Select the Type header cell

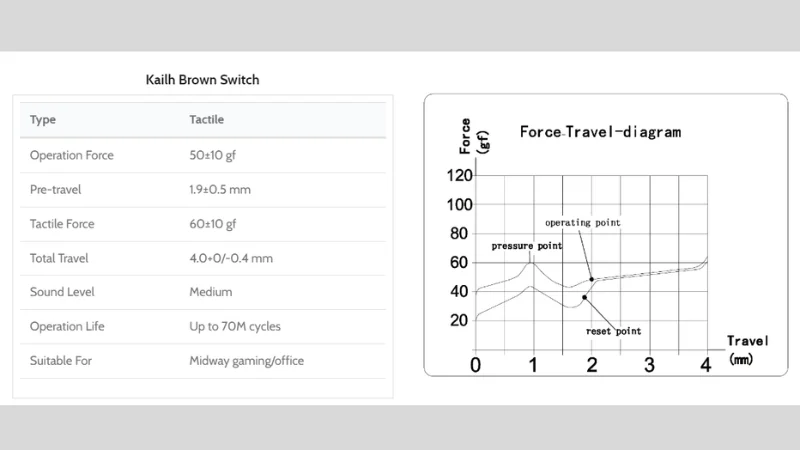43,119
